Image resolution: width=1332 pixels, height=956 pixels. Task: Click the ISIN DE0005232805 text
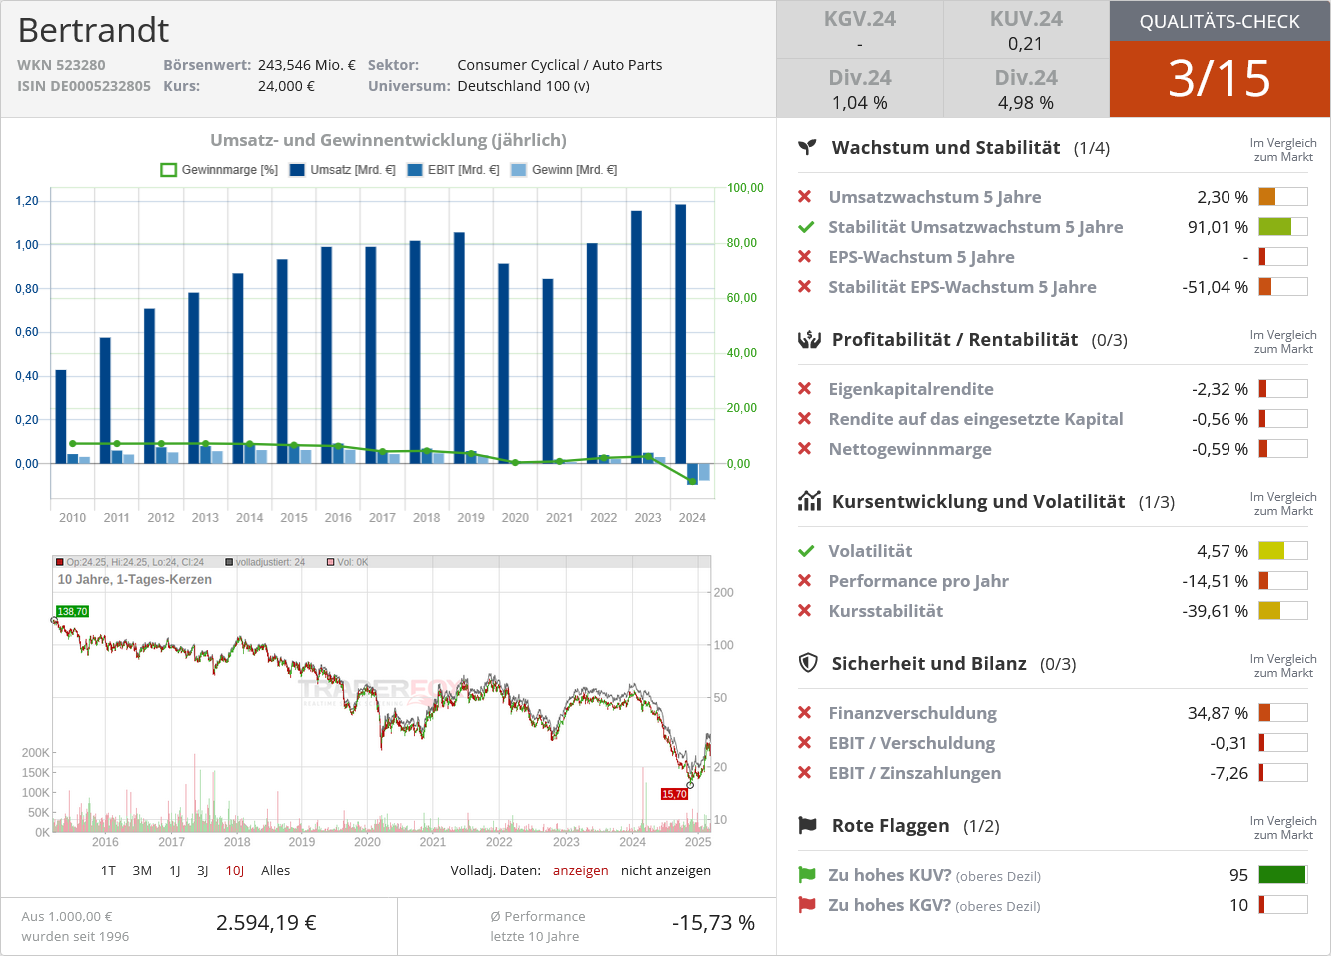84,86
